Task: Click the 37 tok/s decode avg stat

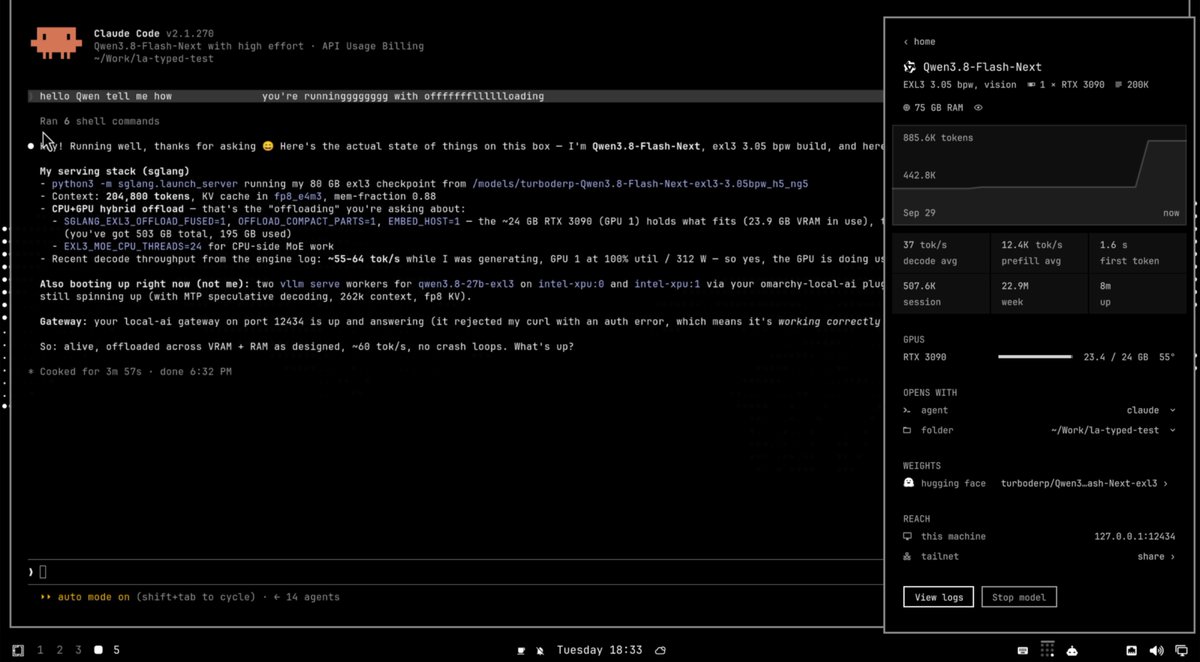Action: [941, 252]
